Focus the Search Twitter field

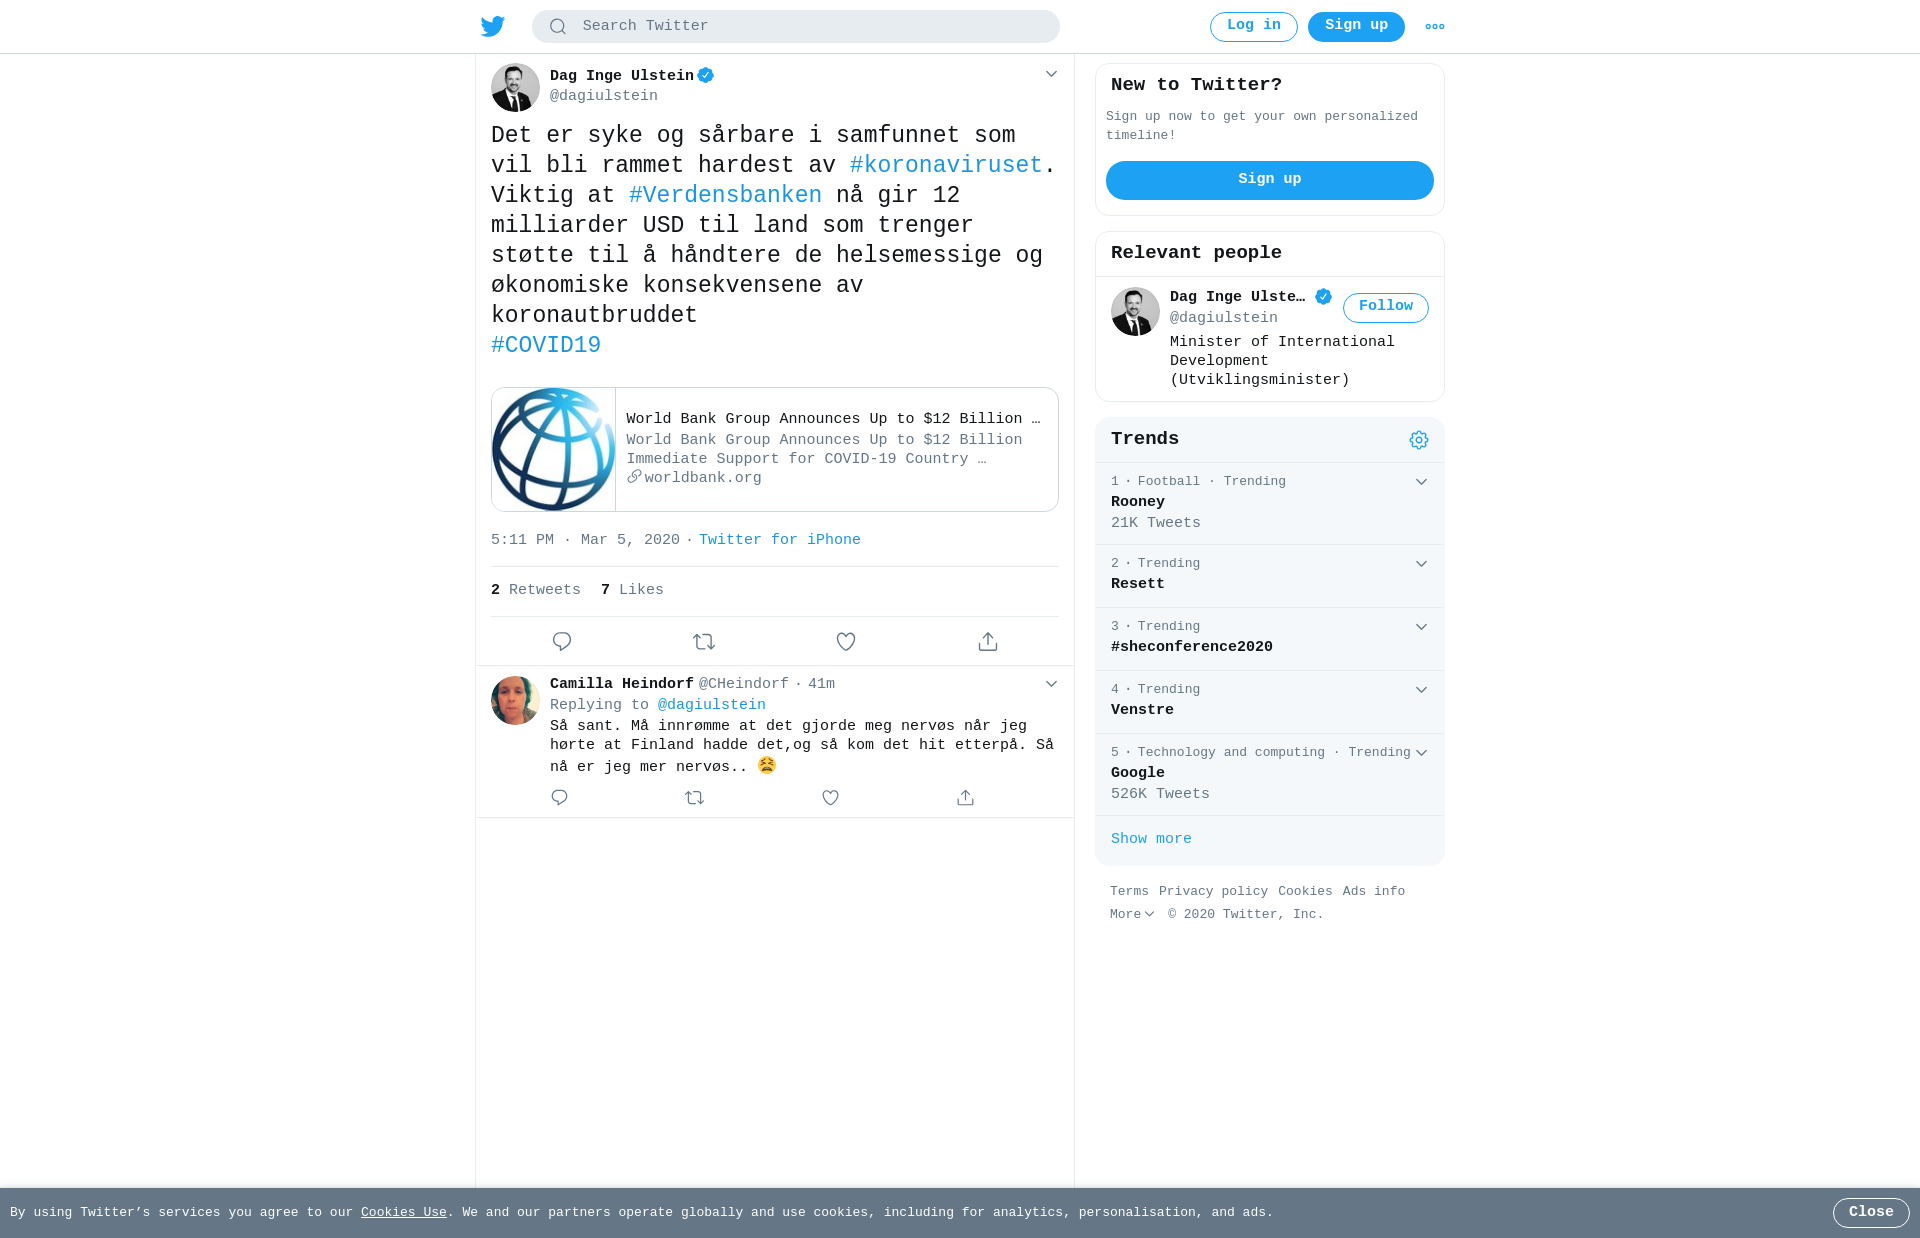(796, 26)
